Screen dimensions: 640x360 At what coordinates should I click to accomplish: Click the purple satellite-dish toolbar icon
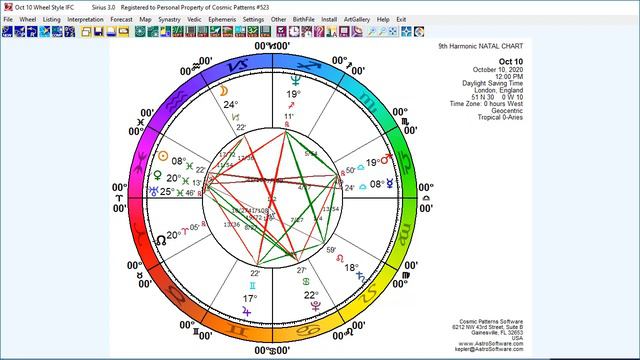coord(357,31)
